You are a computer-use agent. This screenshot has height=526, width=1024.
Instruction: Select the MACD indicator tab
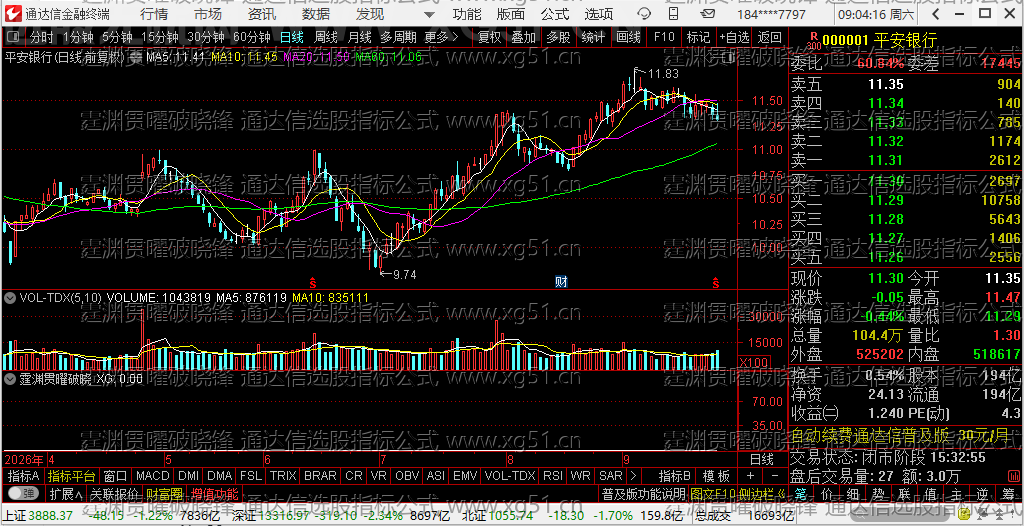click(152, 475)
